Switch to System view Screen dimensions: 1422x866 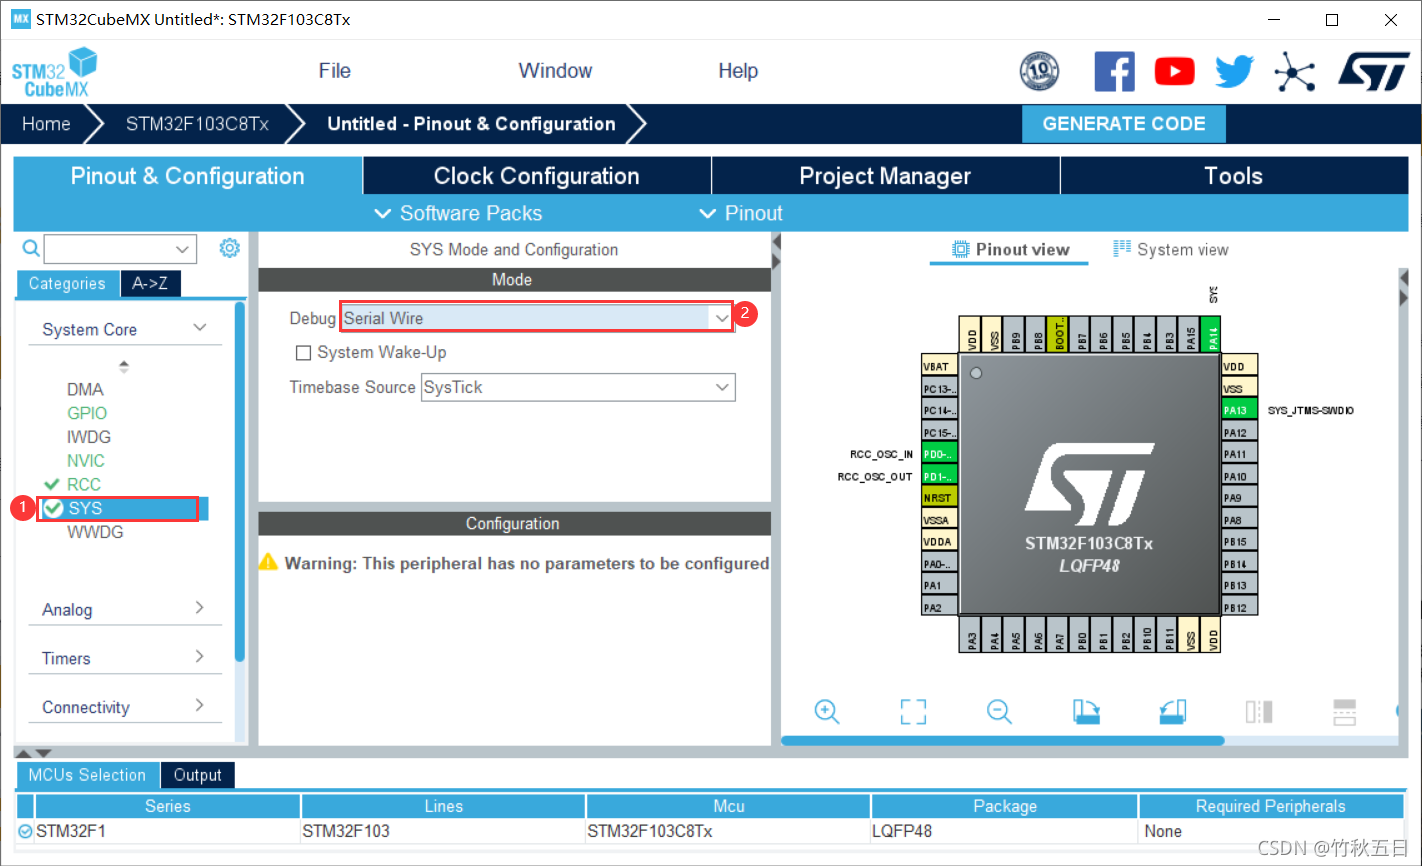(1171, 249)
